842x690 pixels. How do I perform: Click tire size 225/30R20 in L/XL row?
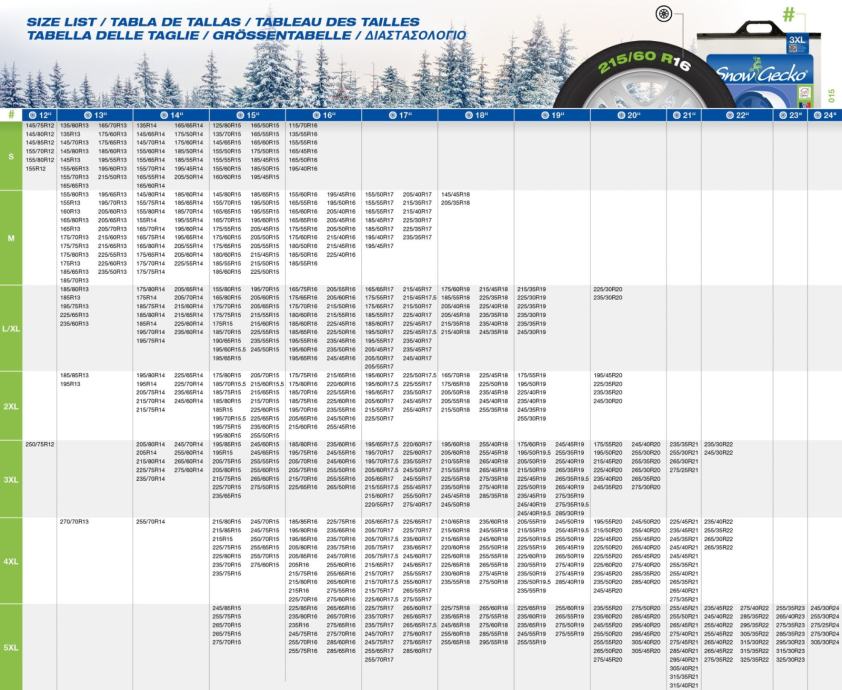(x=608, y=289)
